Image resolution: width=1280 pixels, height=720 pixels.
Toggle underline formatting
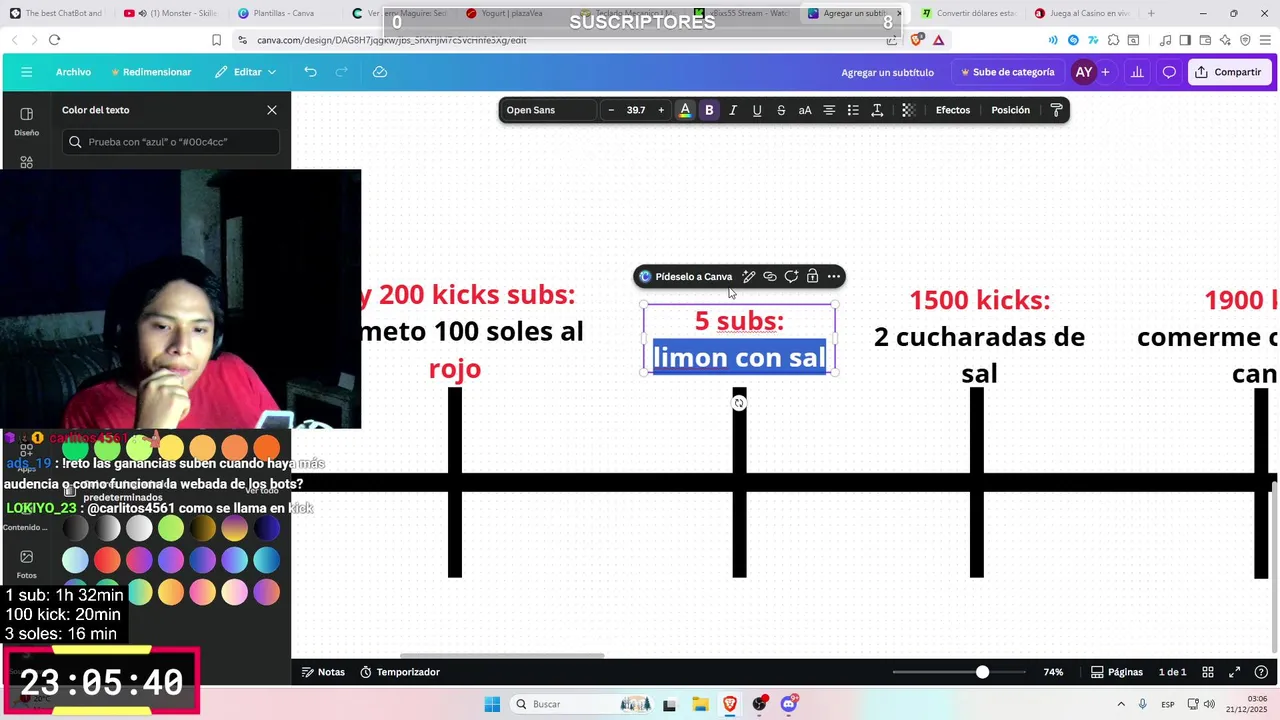click(x=757, y=110)
